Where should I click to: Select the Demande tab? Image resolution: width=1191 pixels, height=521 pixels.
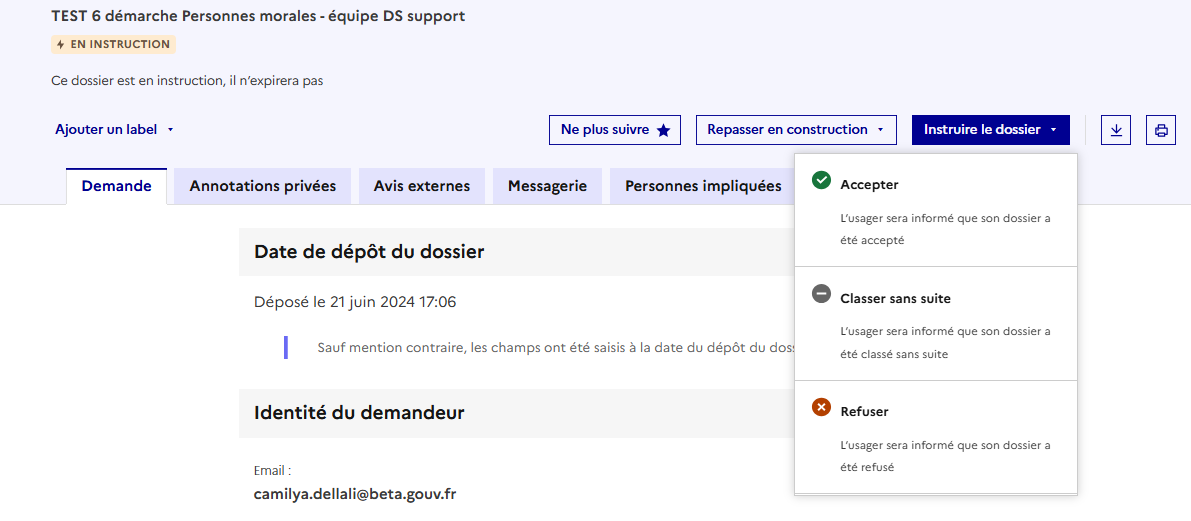coord(116,186)
